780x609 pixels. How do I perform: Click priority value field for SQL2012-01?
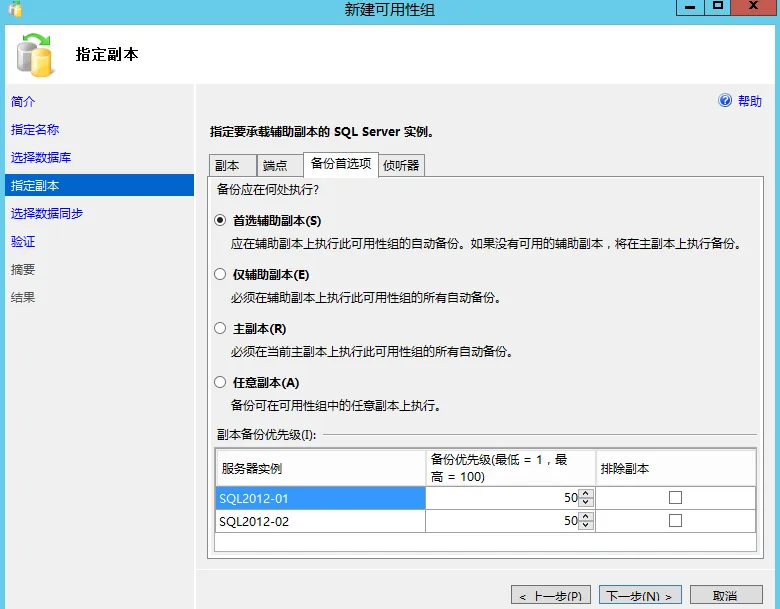[x=503, y=498]
